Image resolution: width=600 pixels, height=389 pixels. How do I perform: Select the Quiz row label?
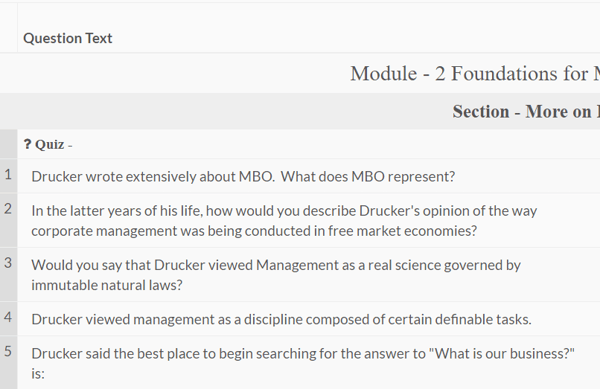(48, 145)
